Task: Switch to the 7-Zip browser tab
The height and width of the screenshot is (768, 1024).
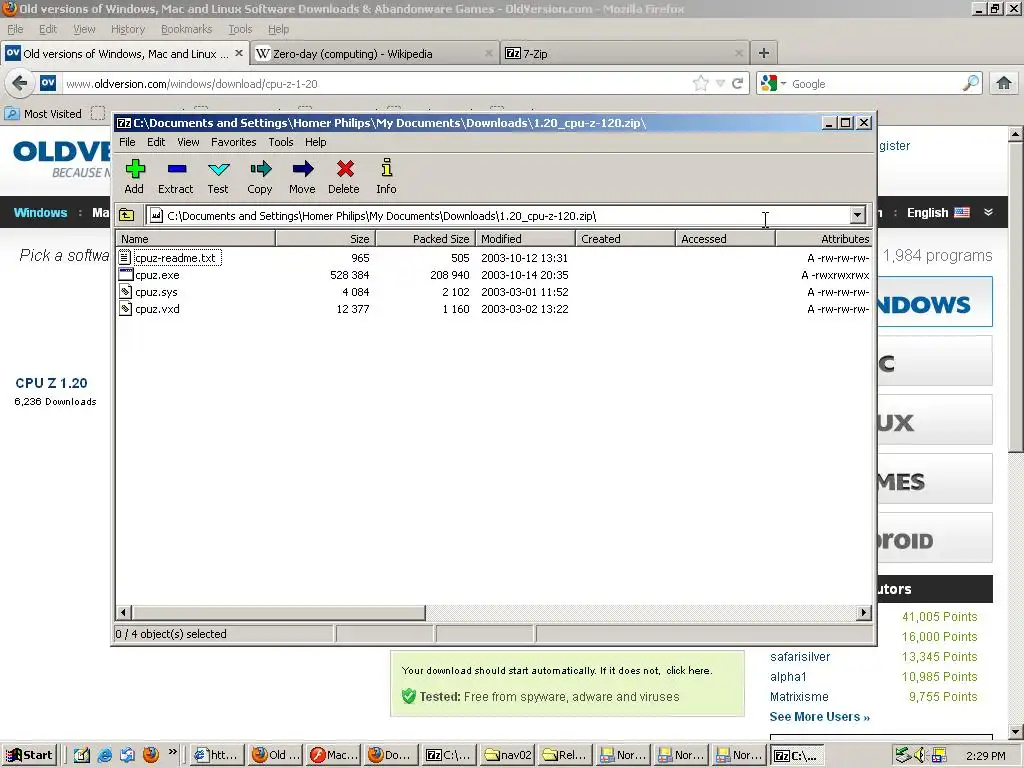Action: [x=624, y=54]
